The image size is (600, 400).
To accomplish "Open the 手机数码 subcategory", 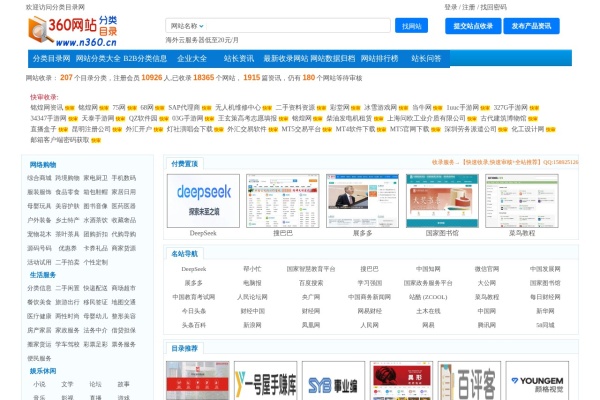I will tap(124, 178).
